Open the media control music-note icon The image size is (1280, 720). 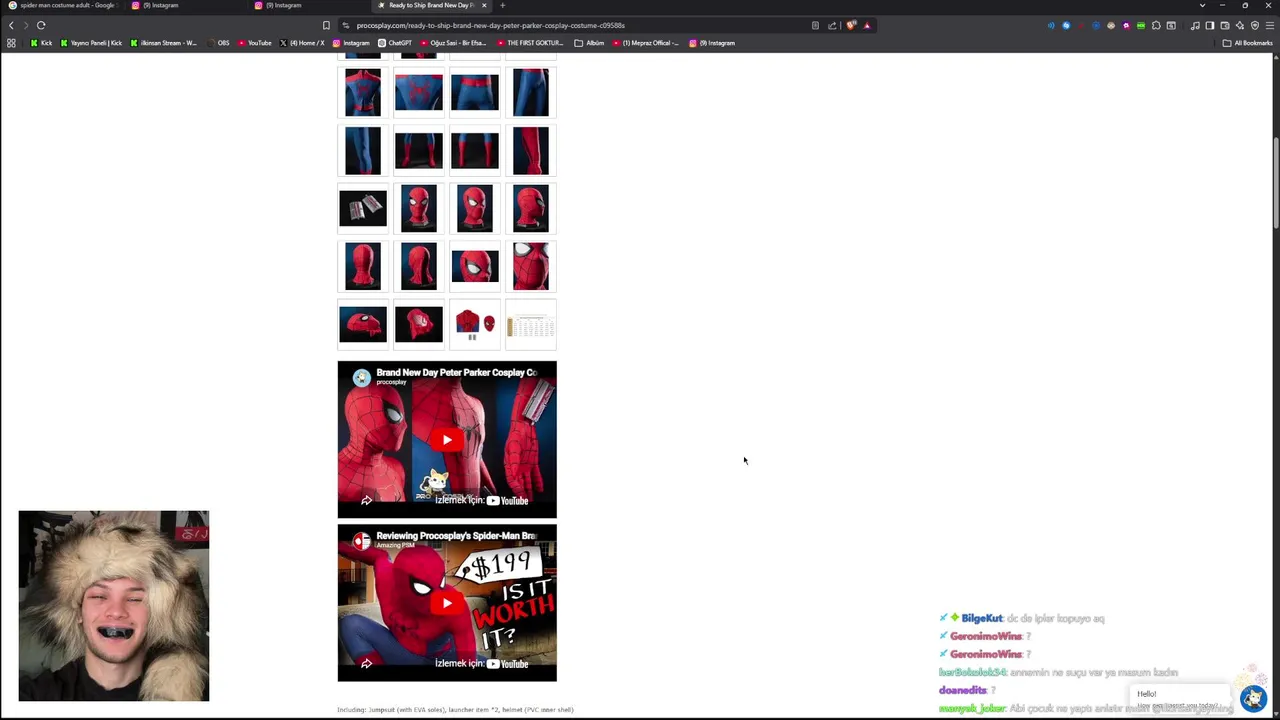click(1195, 25)
